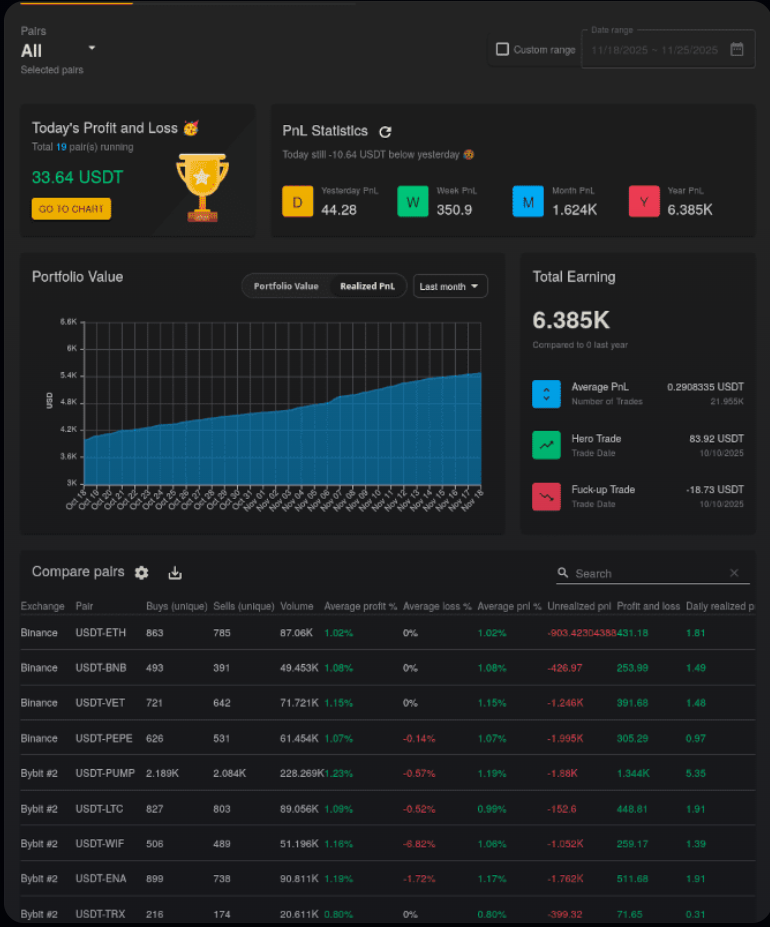The width and height of the screenshot is (770, 927).
Task: Switch to Realized PnL tab
Action: click(x=367, y=286)
